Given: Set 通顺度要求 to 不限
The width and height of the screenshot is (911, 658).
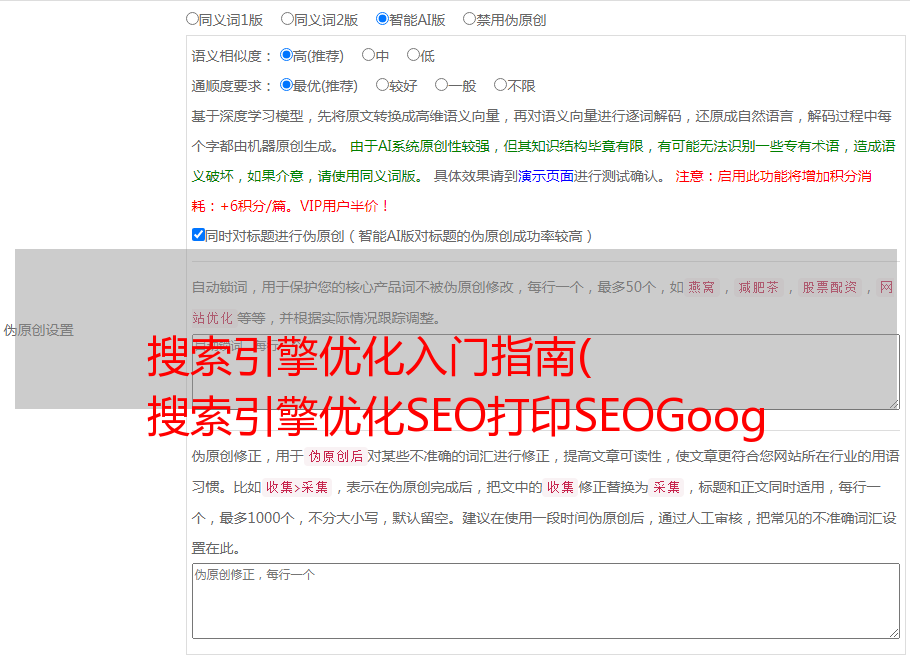Looking at the screenshot, I should [x=500, y=85].
